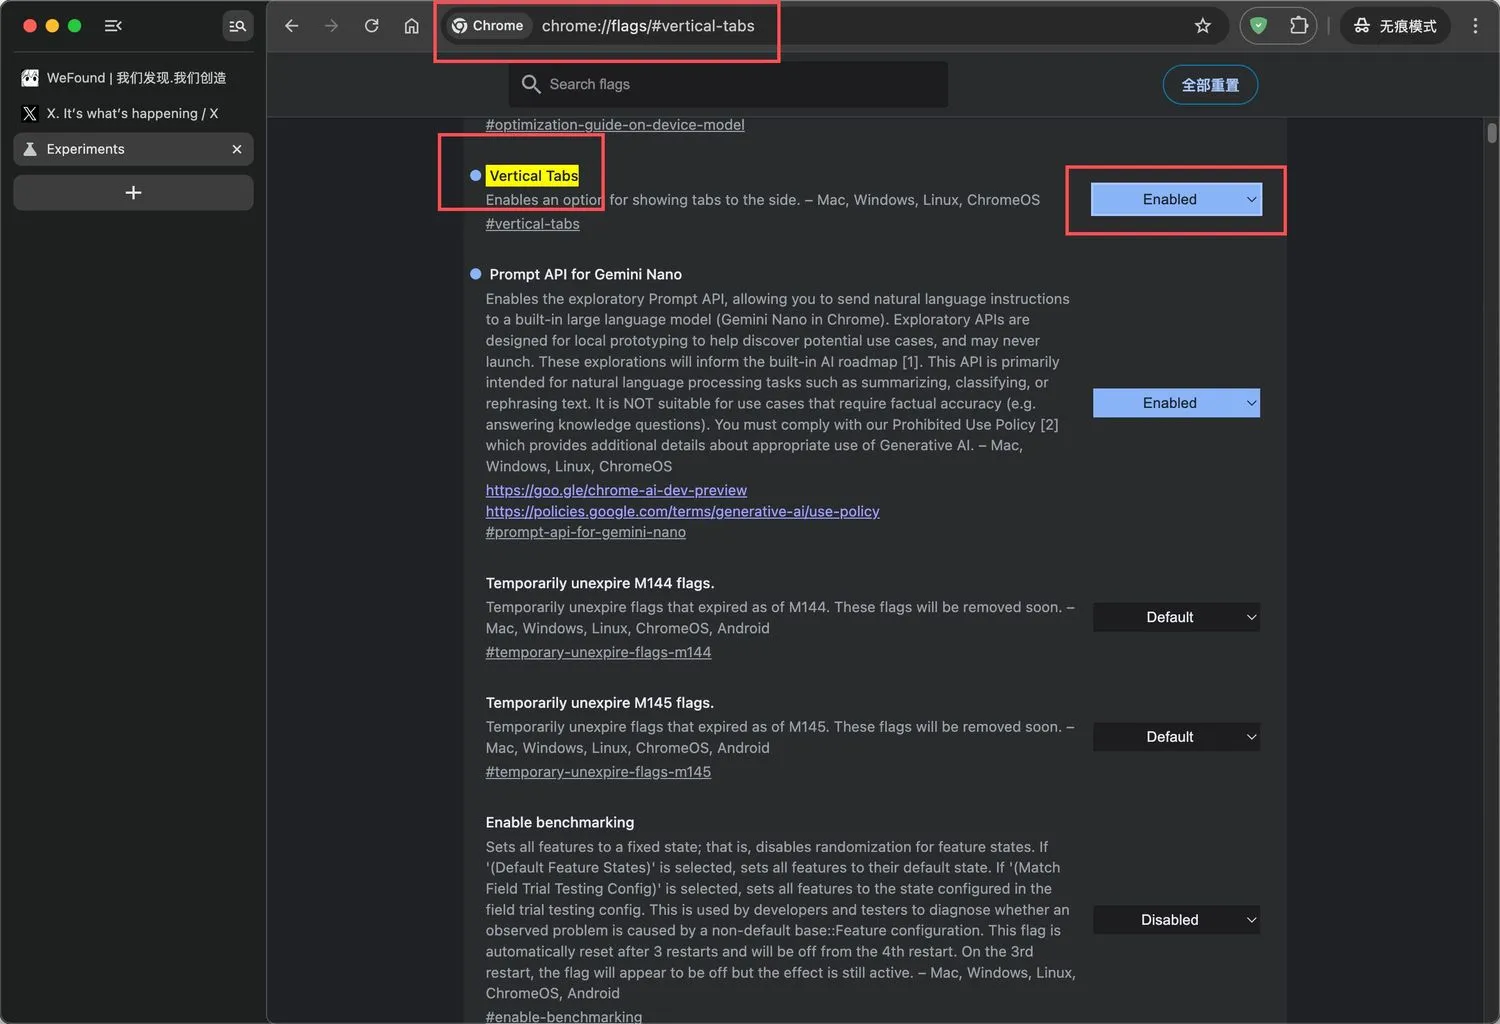Image resolution: width=1500 pixels, height=1024 pixels.
Task: Open the M144 flags Default dropdown
Action: pos(1176,617)
